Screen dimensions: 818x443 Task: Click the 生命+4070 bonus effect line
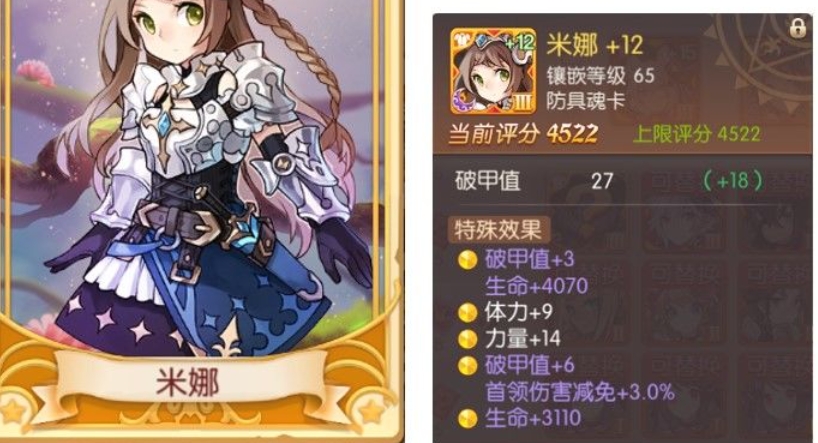[536, 285]
